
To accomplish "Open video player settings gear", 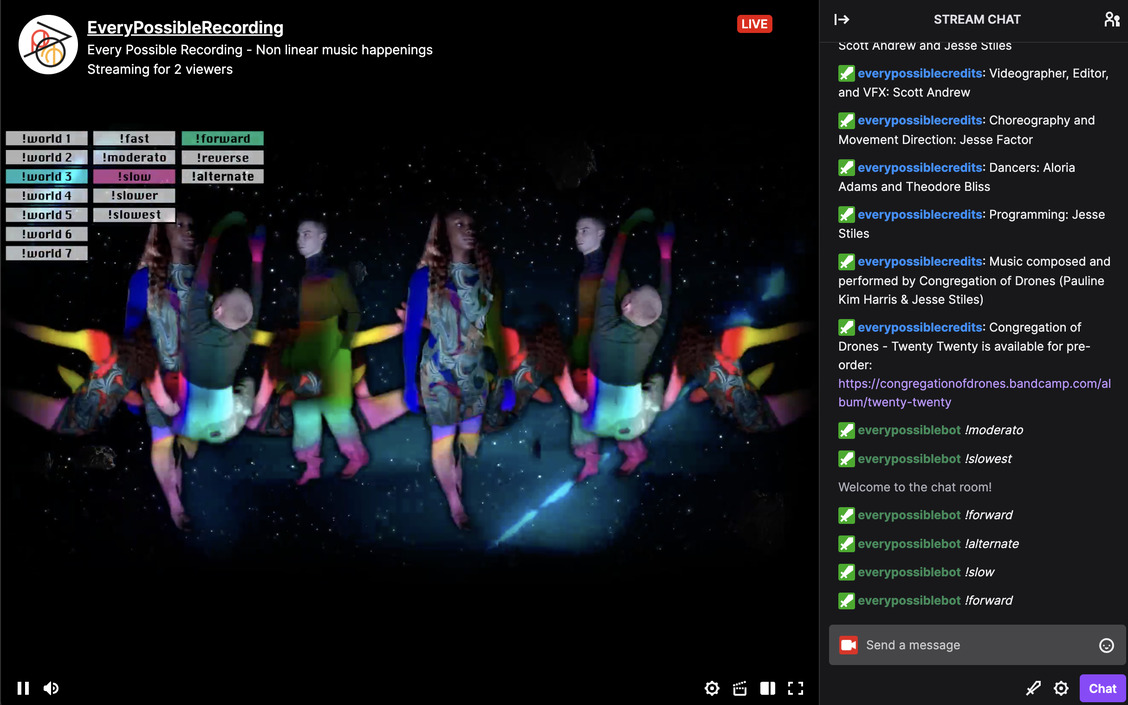I will [x=712, y=688].
